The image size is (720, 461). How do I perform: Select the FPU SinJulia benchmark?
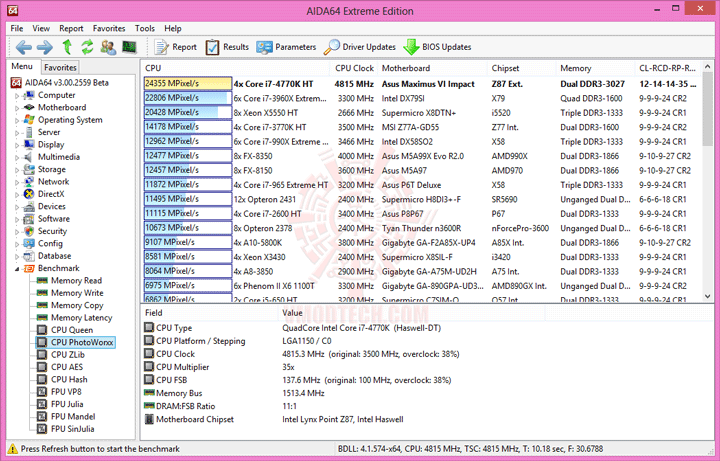click(73, 429)
